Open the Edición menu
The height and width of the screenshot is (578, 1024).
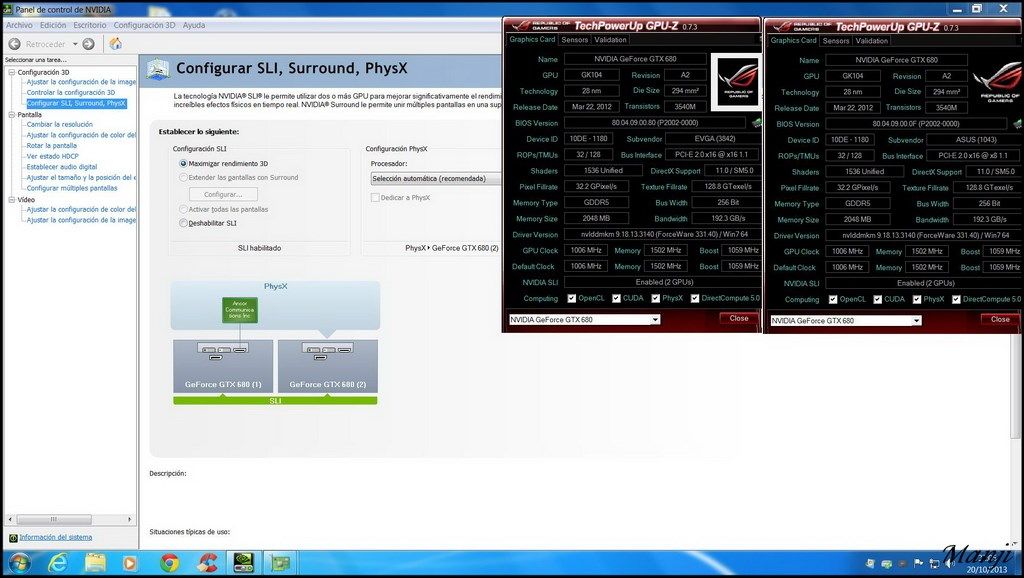point(53,25)
